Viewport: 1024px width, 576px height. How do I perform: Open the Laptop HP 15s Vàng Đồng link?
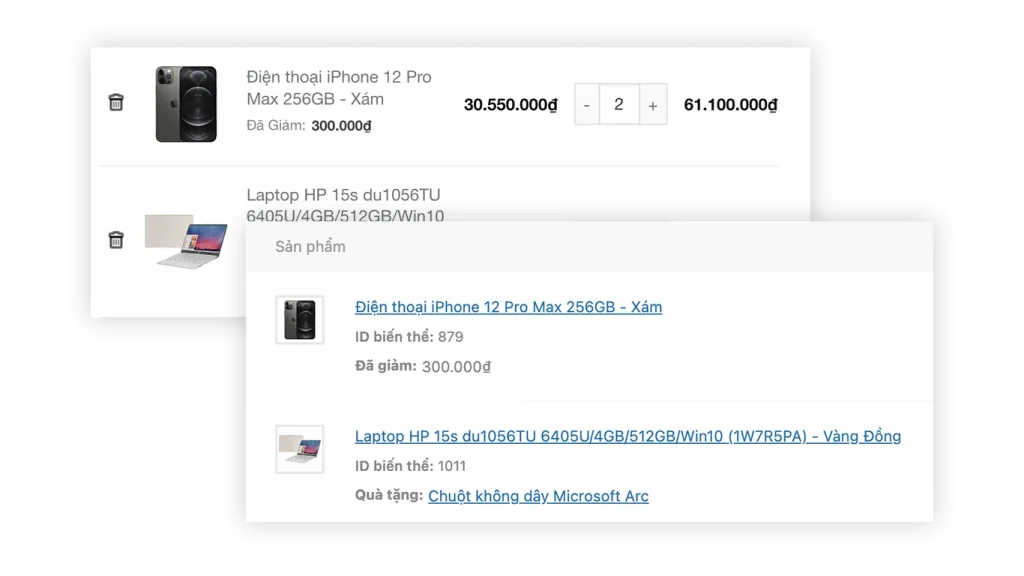[628, 436]
